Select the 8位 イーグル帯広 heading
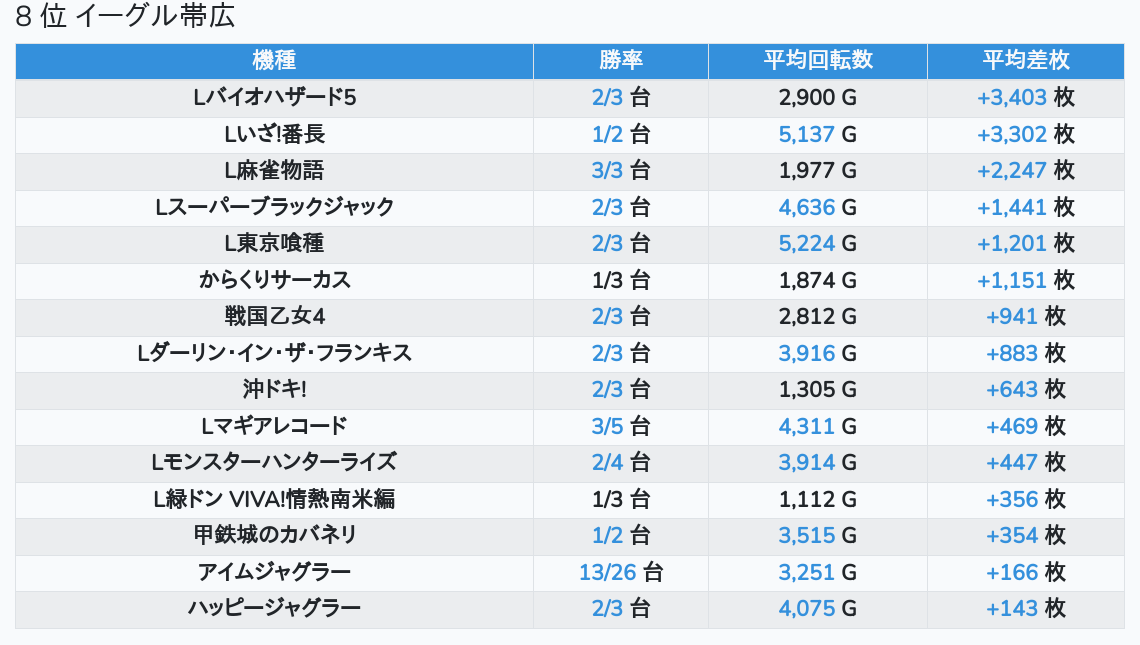The width and height of the screenshot is (1140, 645). (125, 16)
